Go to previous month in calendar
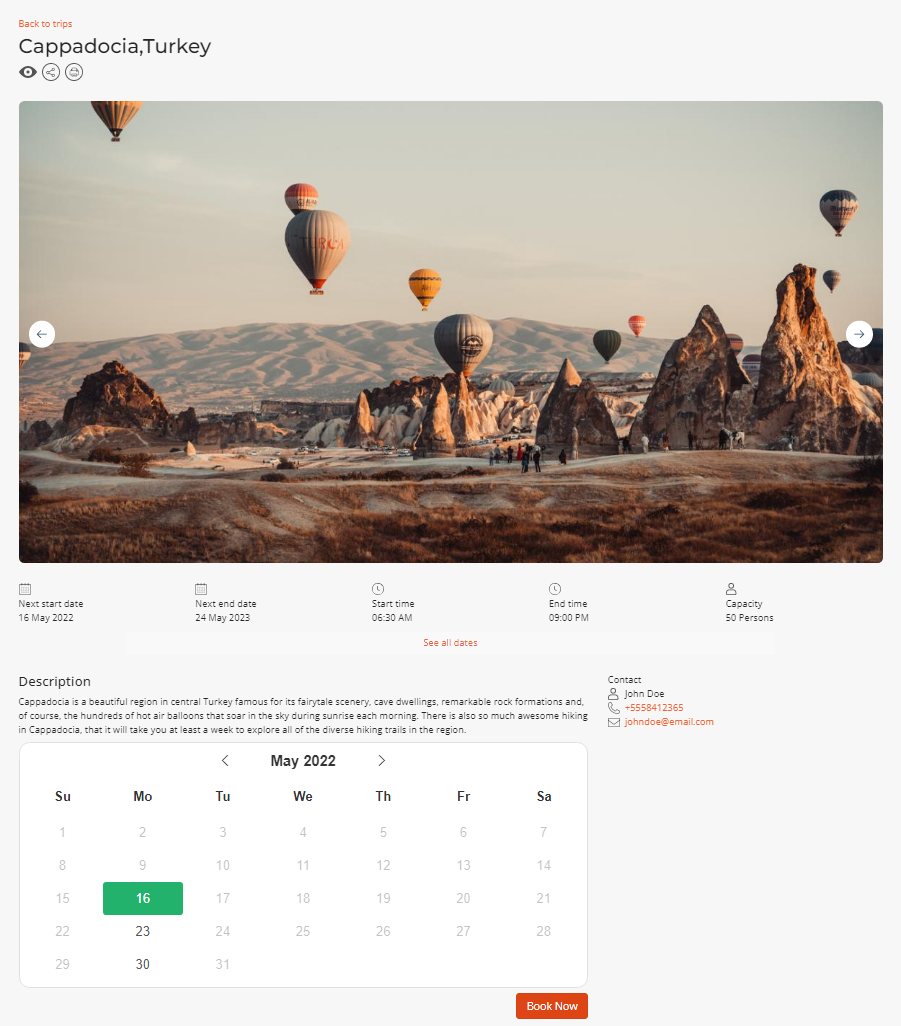 click(x=225, y=760)
